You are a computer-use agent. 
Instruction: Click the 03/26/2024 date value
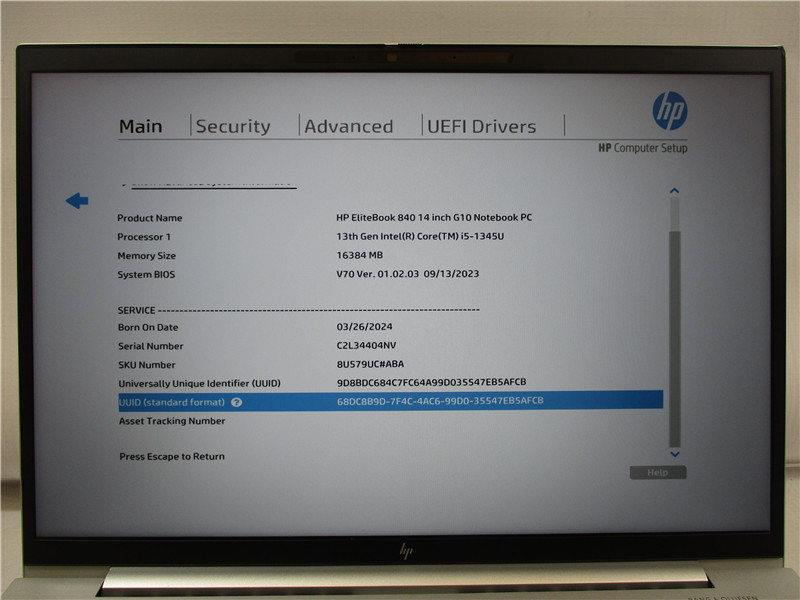[364, 327]
